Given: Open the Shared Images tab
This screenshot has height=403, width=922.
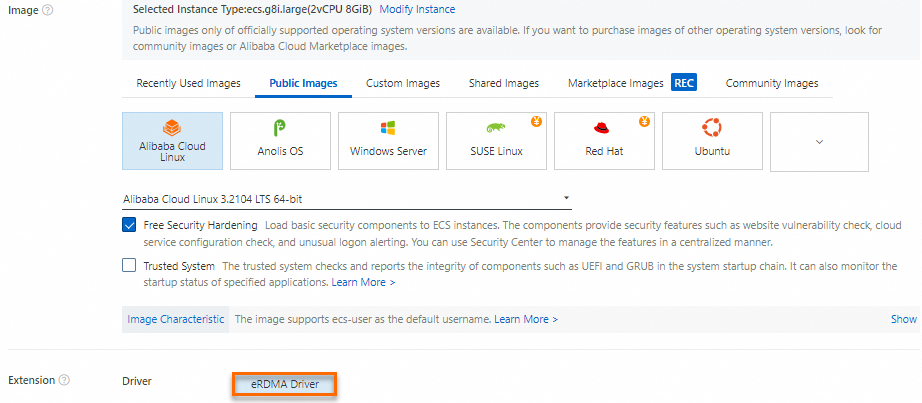Looking at the screenshot, I should 504,84.
